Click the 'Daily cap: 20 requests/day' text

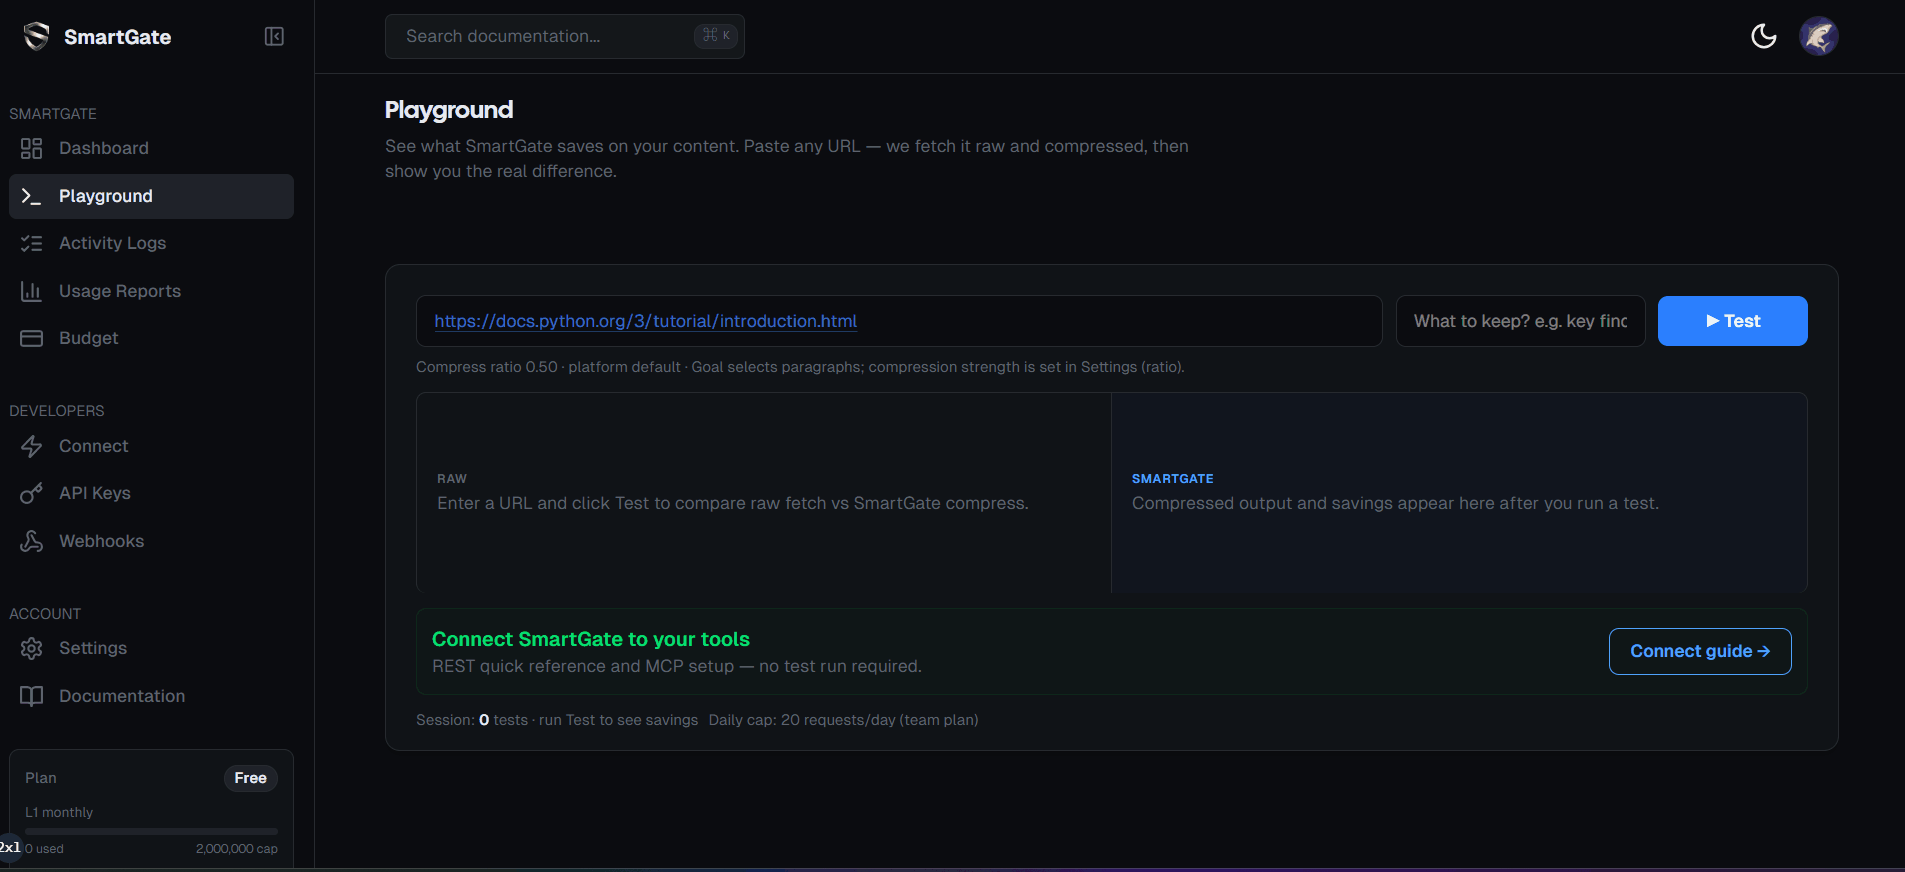(x=843, y=720)
